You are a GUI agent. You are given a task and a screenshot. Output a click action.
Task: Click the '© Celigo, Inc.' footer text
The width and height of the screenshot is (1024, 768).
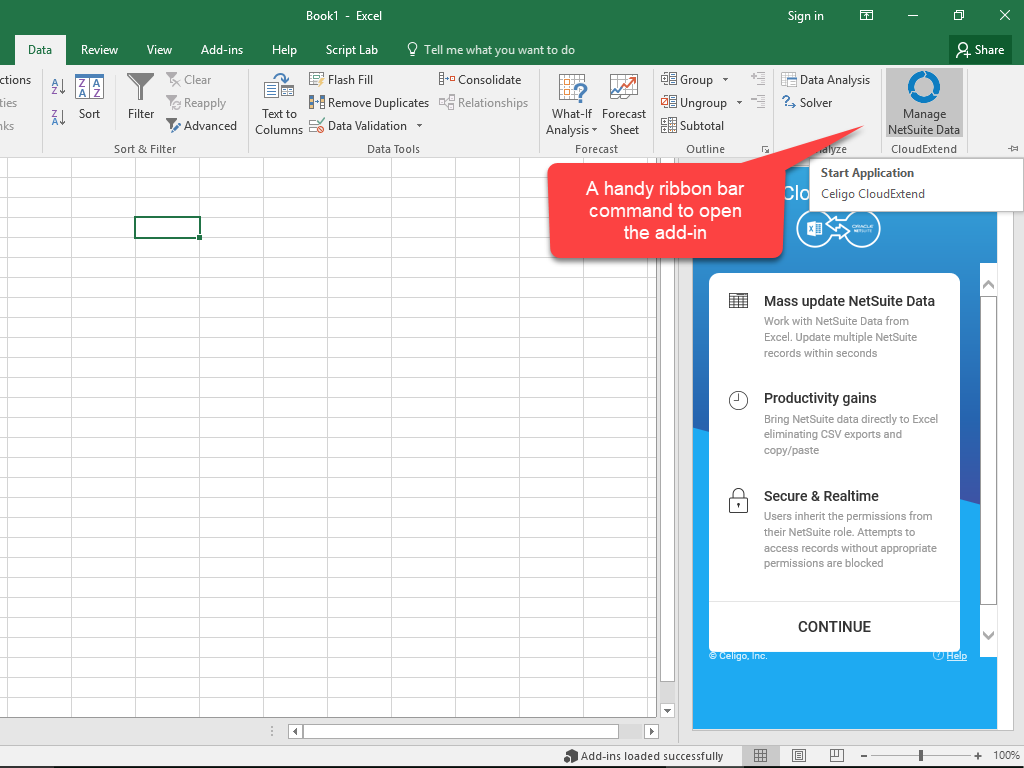pos(738,656)
